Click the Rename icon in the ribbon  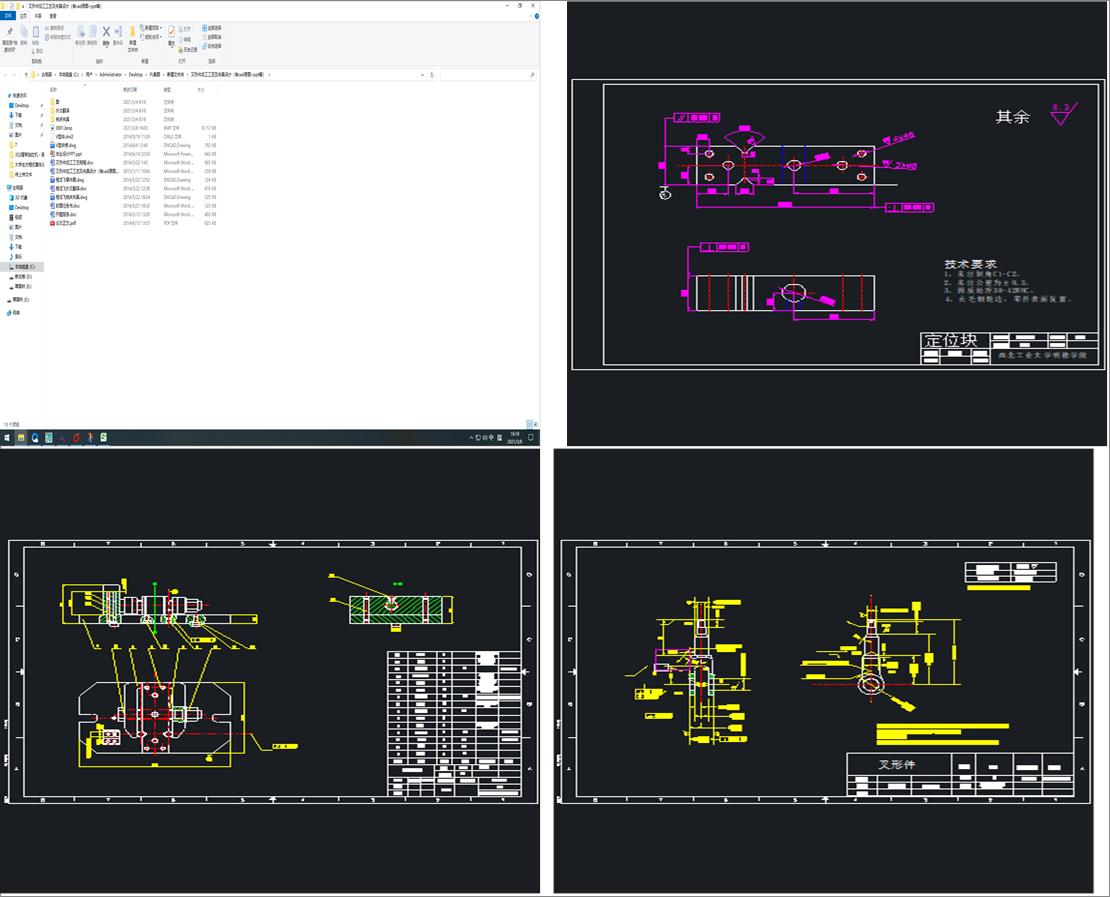[x=118, y=35]
